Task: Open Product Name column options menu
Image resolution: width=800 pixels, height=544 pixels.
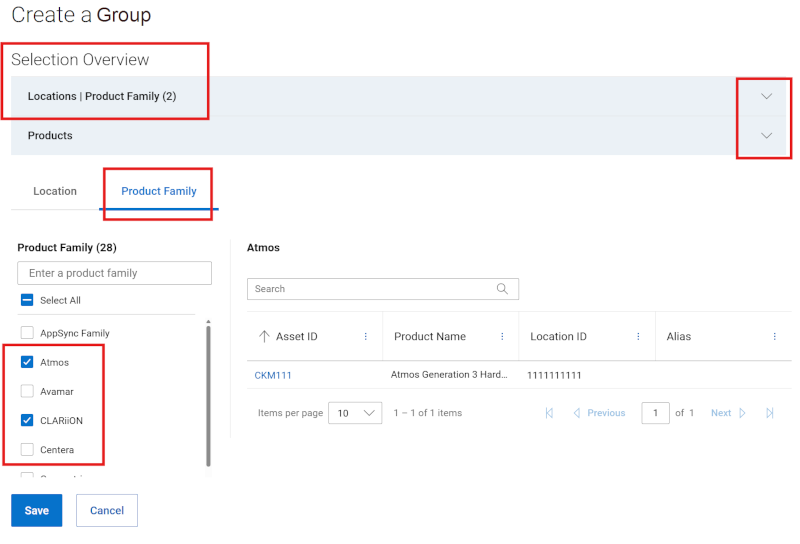Action: 502,337
